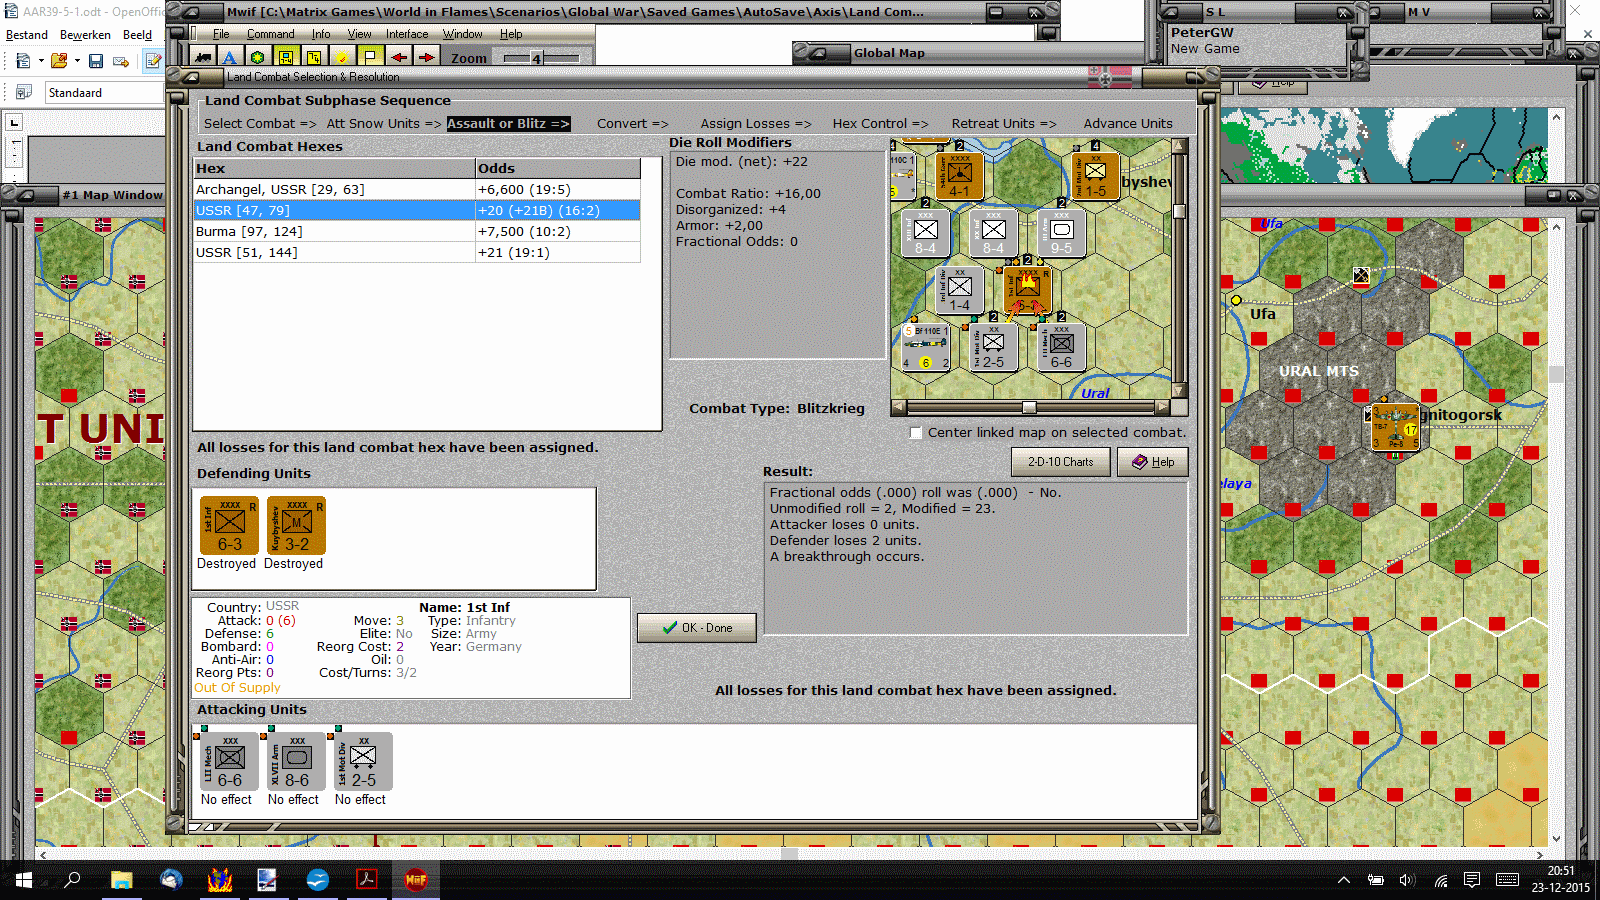Open Windows Start menu
This screenshot has width=1600, height=900.
click(24, 880)
